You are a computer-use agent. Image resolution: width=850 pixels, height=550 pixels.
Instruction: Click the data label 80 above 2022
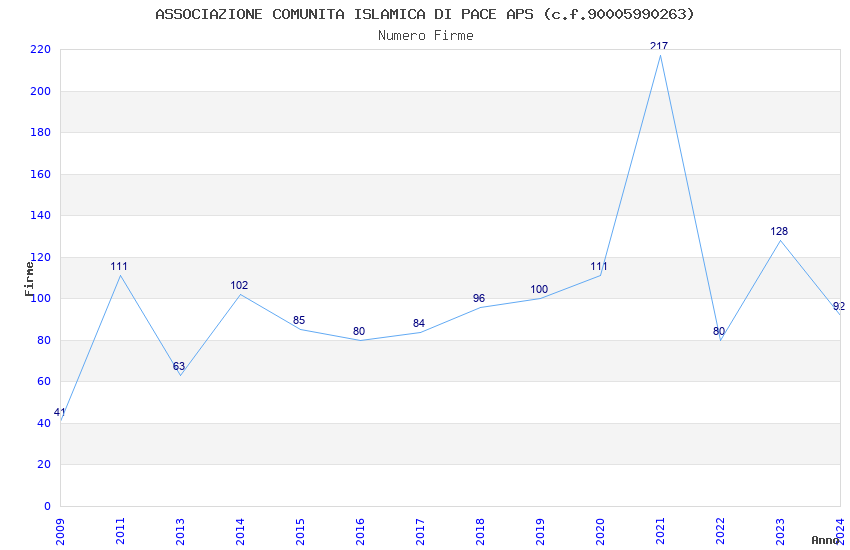719,331
